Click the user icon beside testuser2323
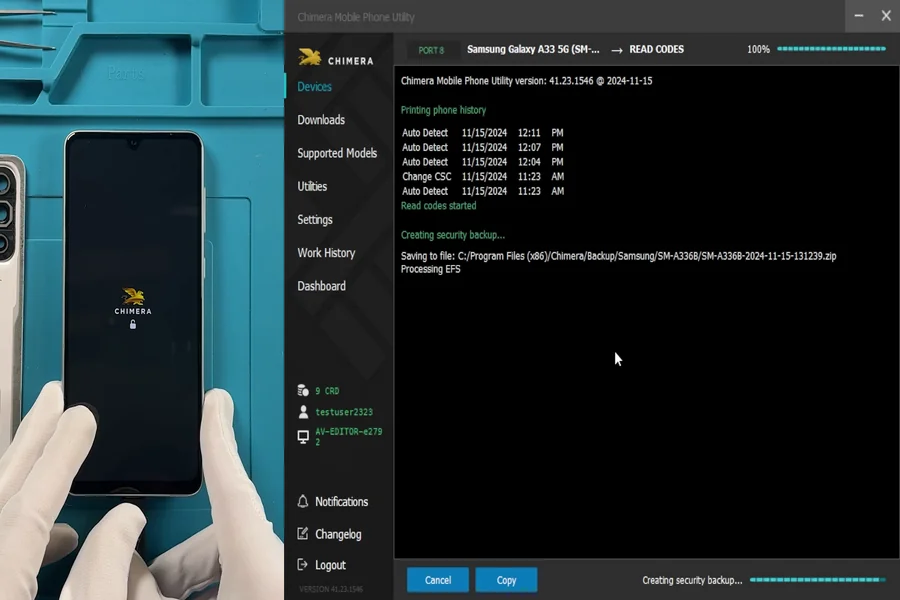Screen dimensions: 900x600 pos(303,412)
